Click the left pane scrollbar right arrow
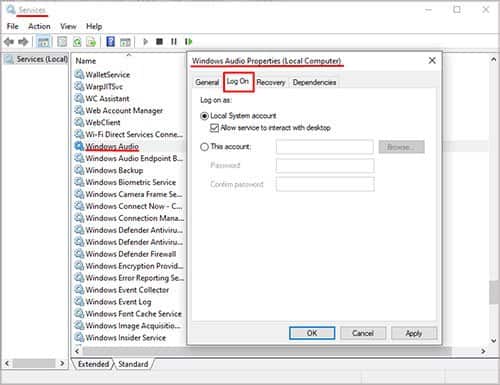Image resolution: width=500 pixels, height=385 pixels. click(62, 363)
